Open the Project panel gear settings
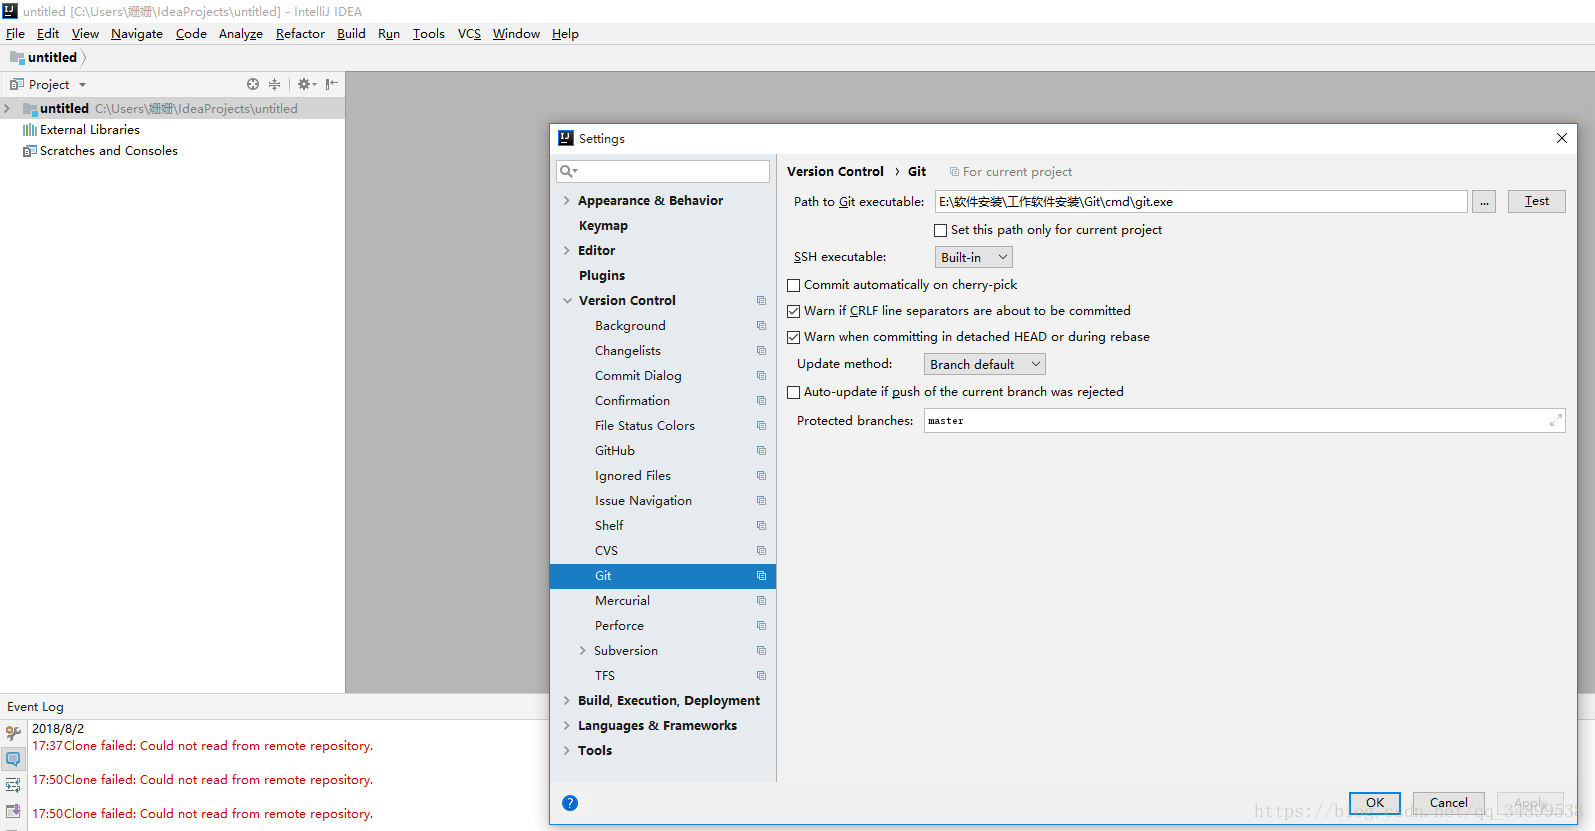1595x831 pixels. 306,85
